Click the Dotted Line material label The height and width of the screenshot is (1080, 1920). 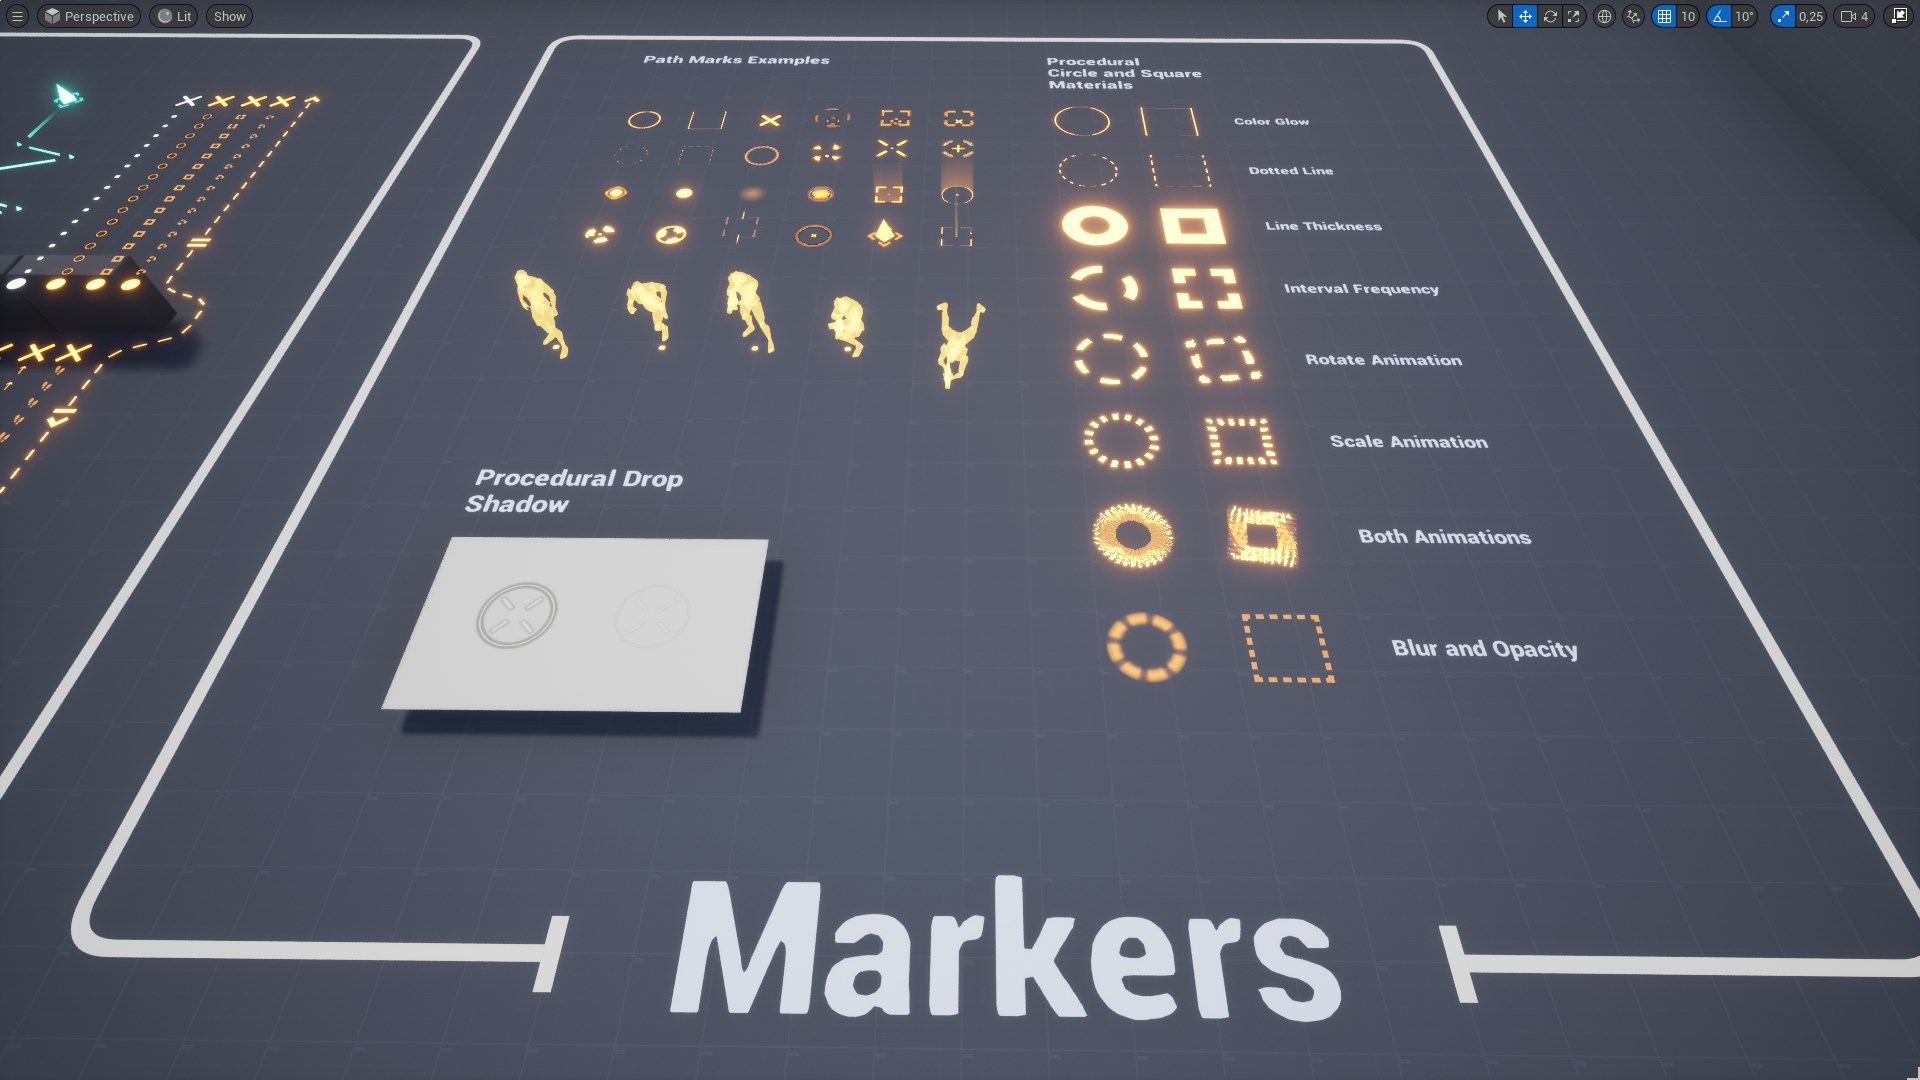[x=1290, y=169]
